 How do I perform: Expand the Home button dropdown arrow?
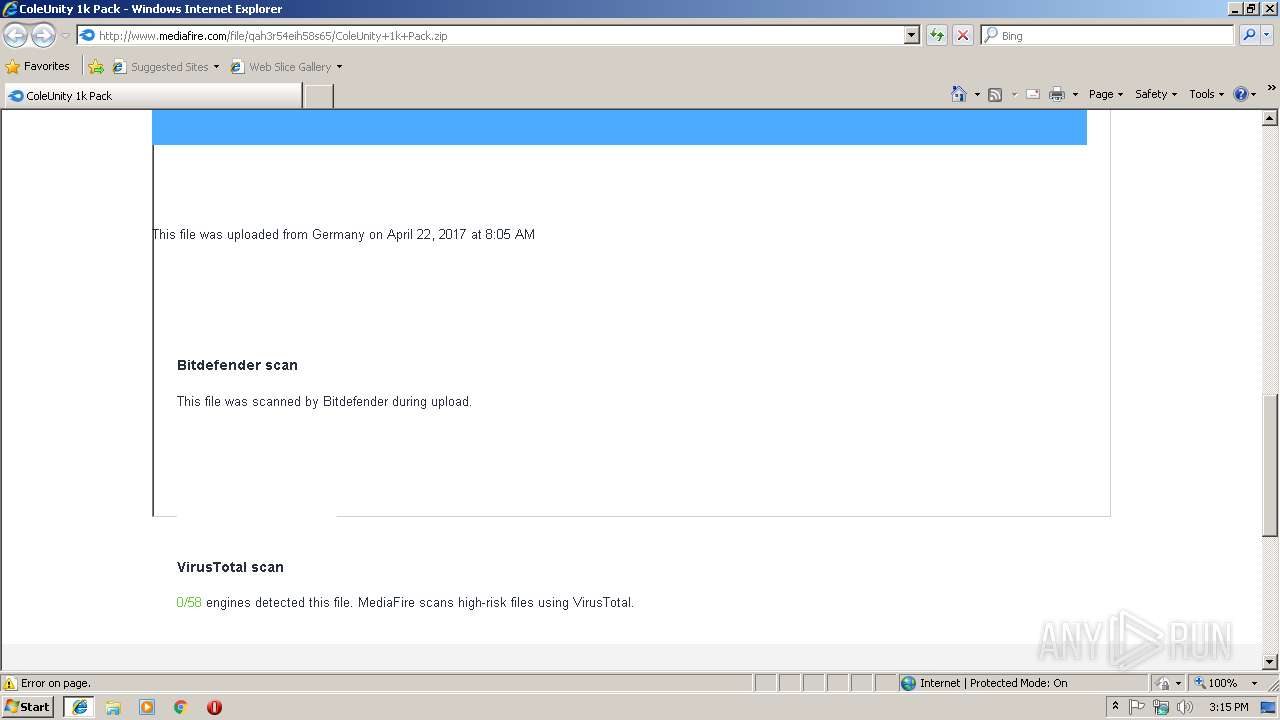(x=977, y=94)
